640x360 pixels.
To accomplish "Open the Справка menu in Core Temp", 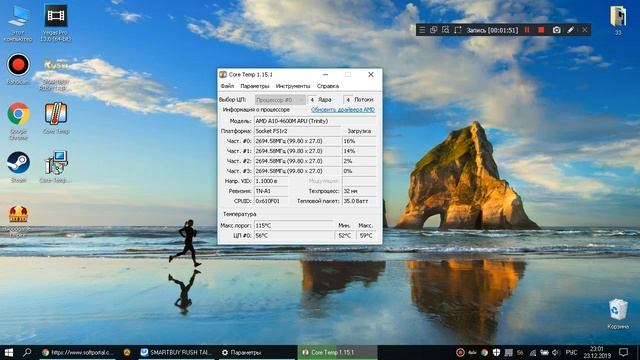I will [328, 86].
